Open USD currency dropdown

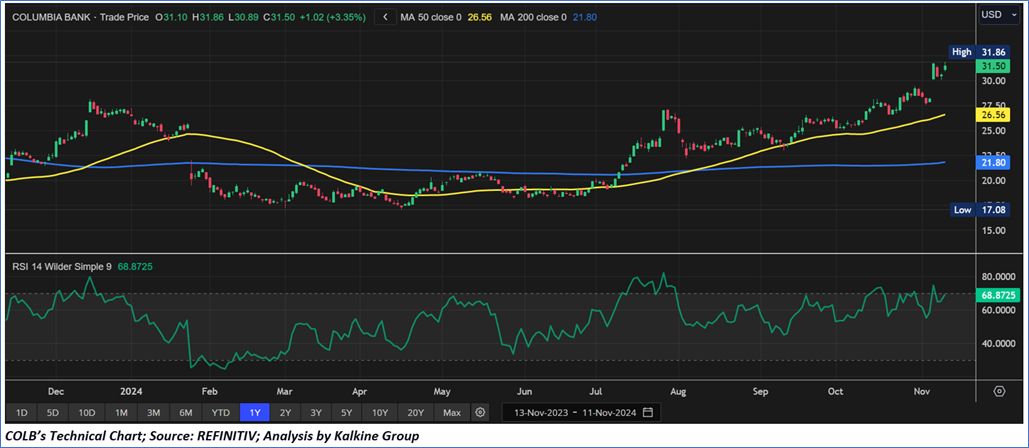coord(1001,14)
